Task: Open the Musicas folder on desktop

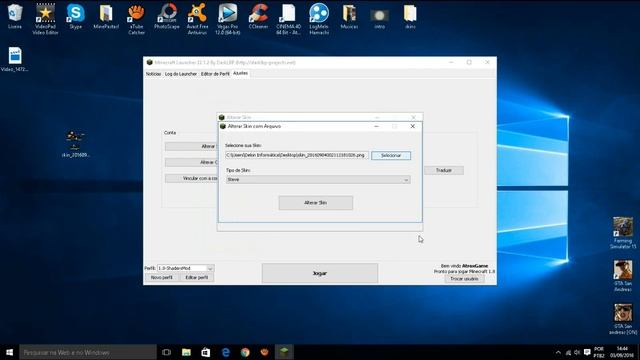Action: [x=349, y=16]
